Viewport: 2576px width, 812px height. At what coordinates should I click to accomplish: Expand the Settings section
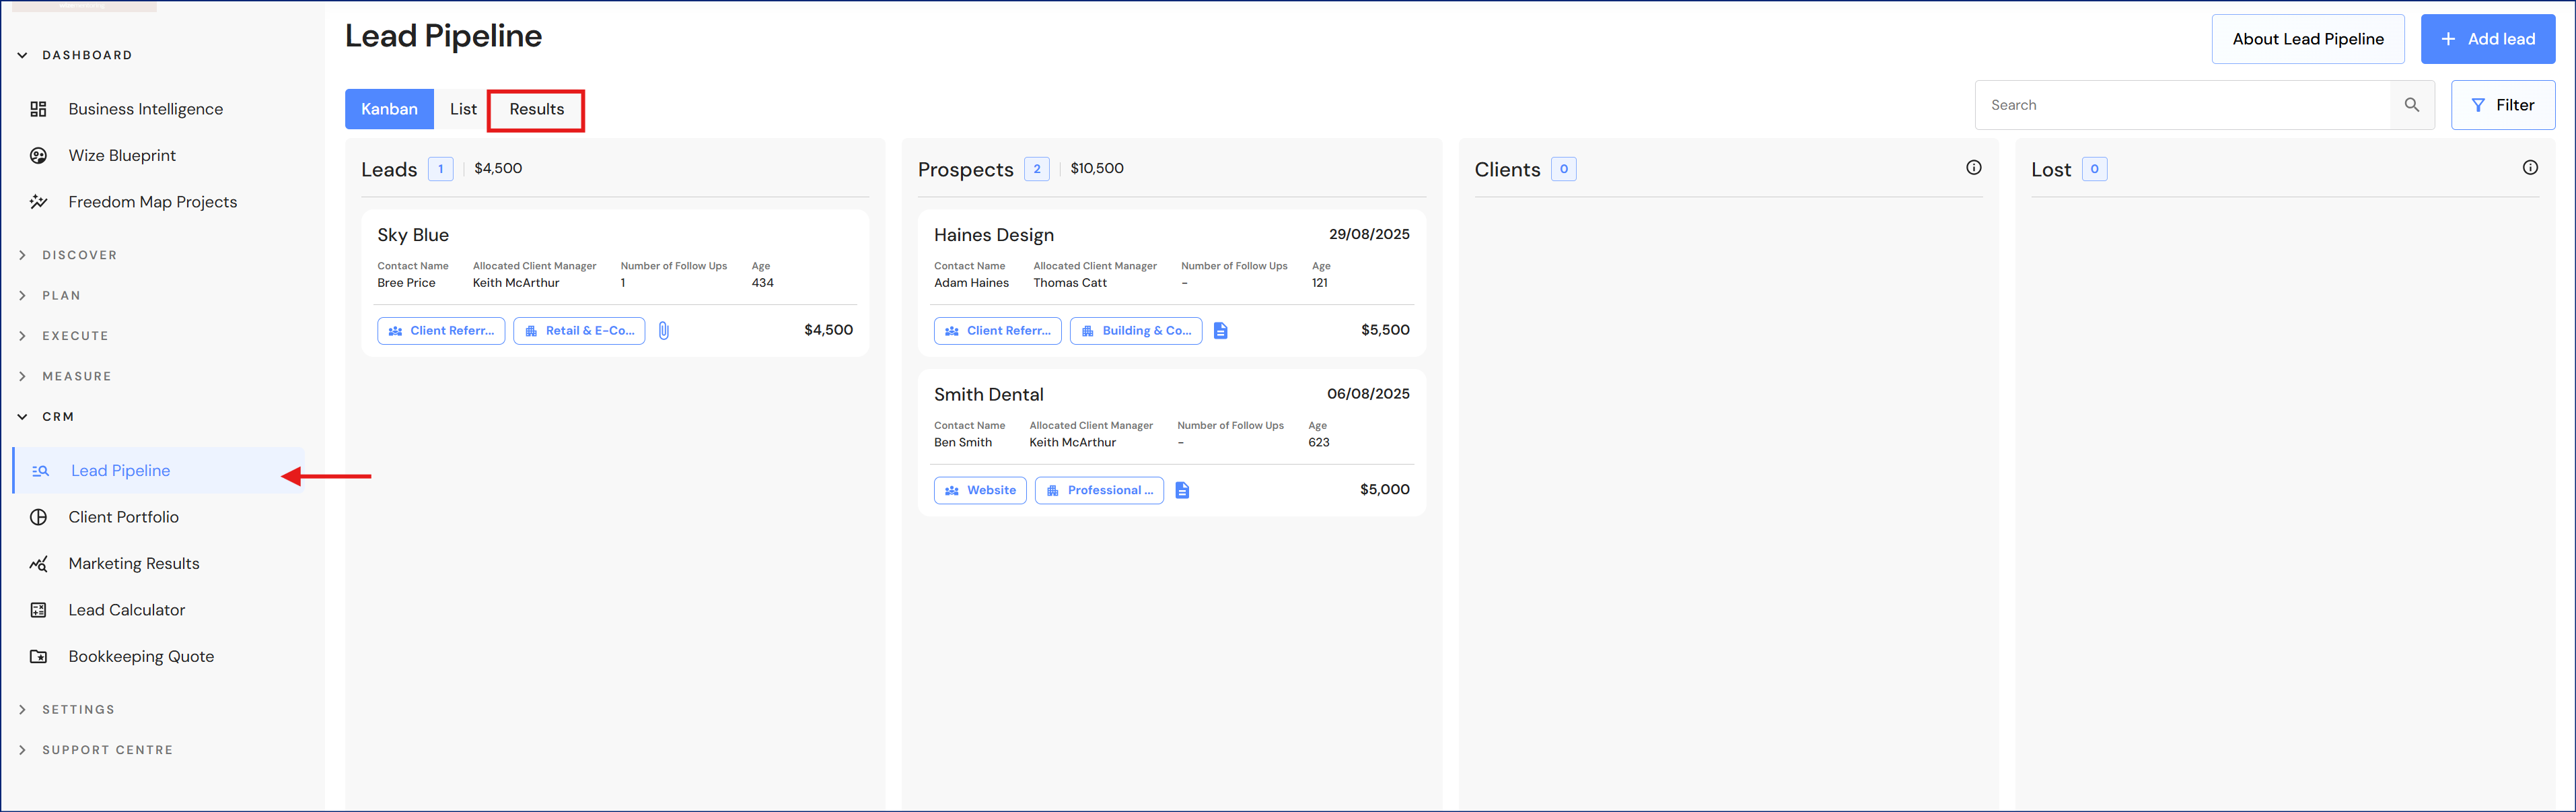coord(23,710)
